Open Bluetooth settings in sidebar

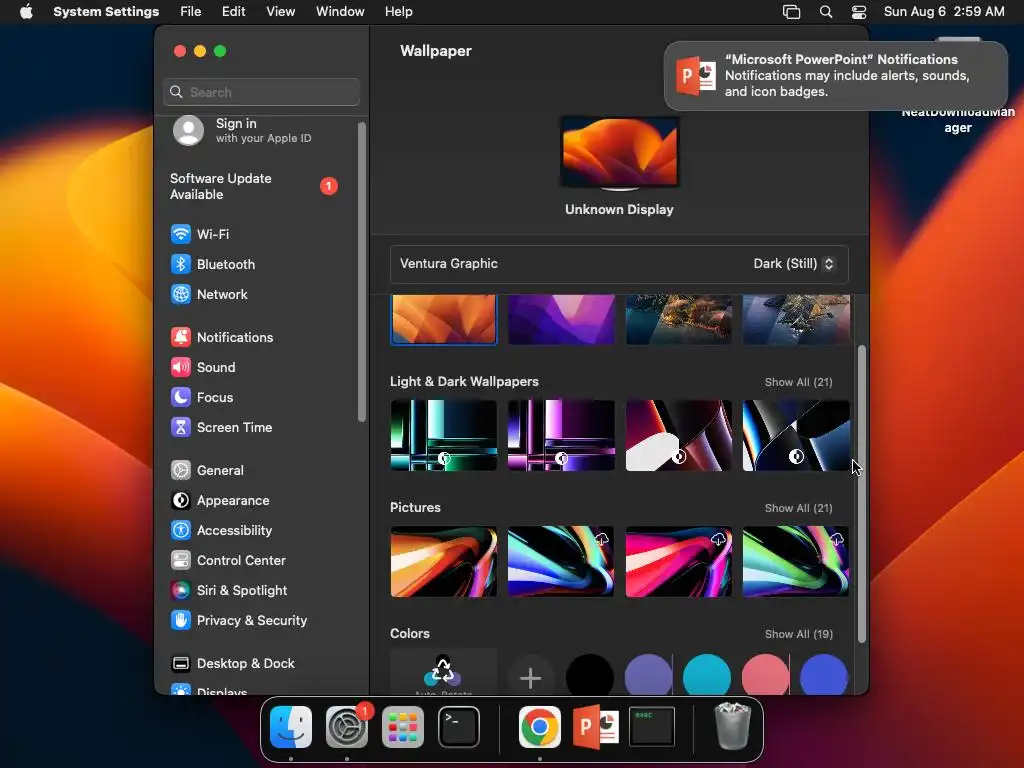tap(213, 264)
